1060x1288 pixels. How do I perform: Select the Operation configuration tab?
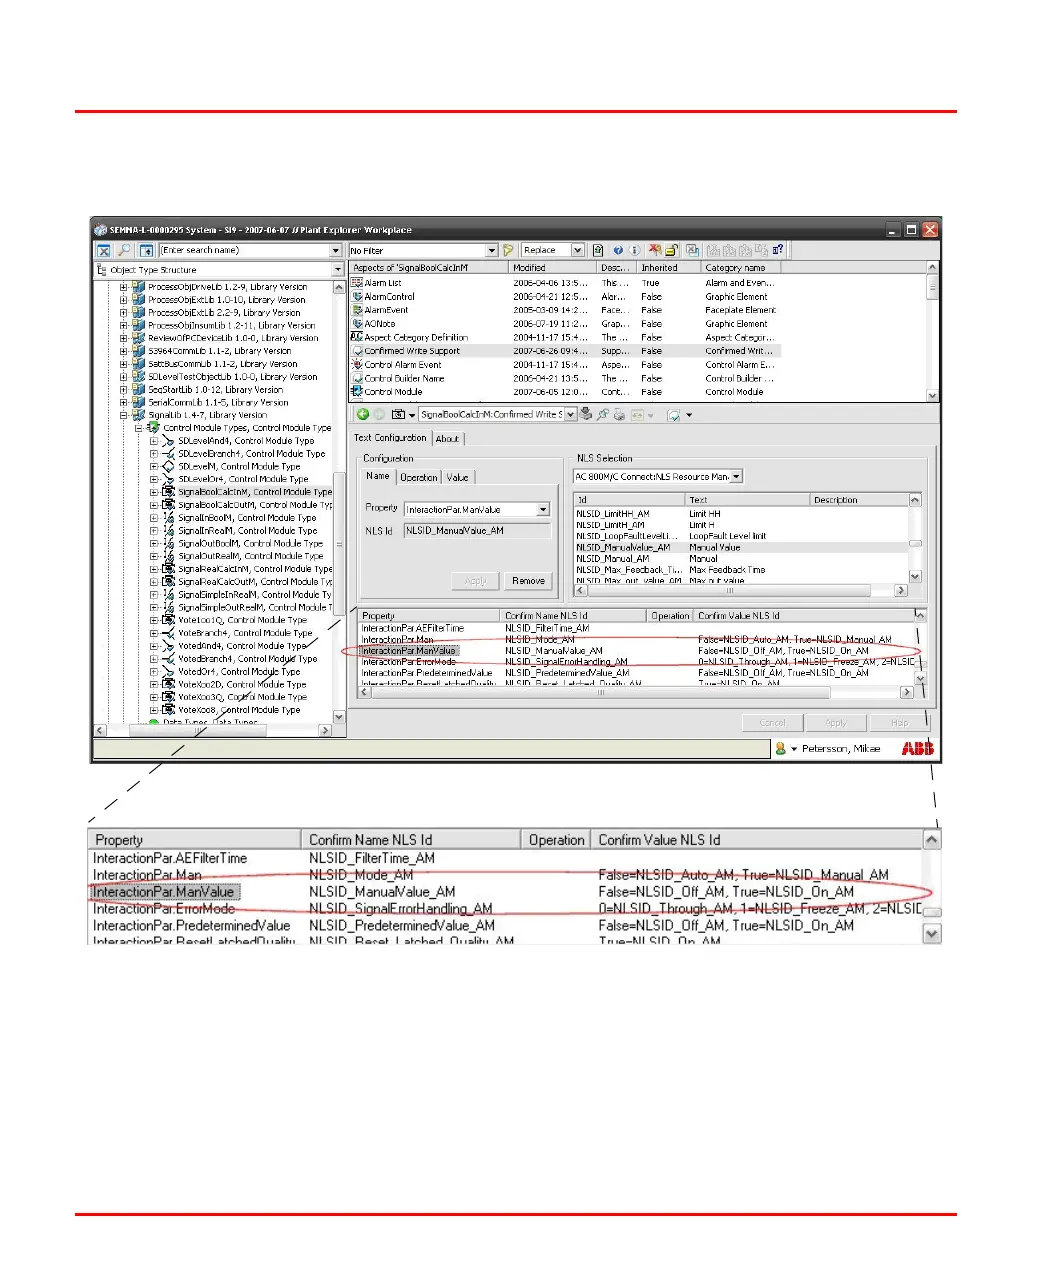(418, 478)
